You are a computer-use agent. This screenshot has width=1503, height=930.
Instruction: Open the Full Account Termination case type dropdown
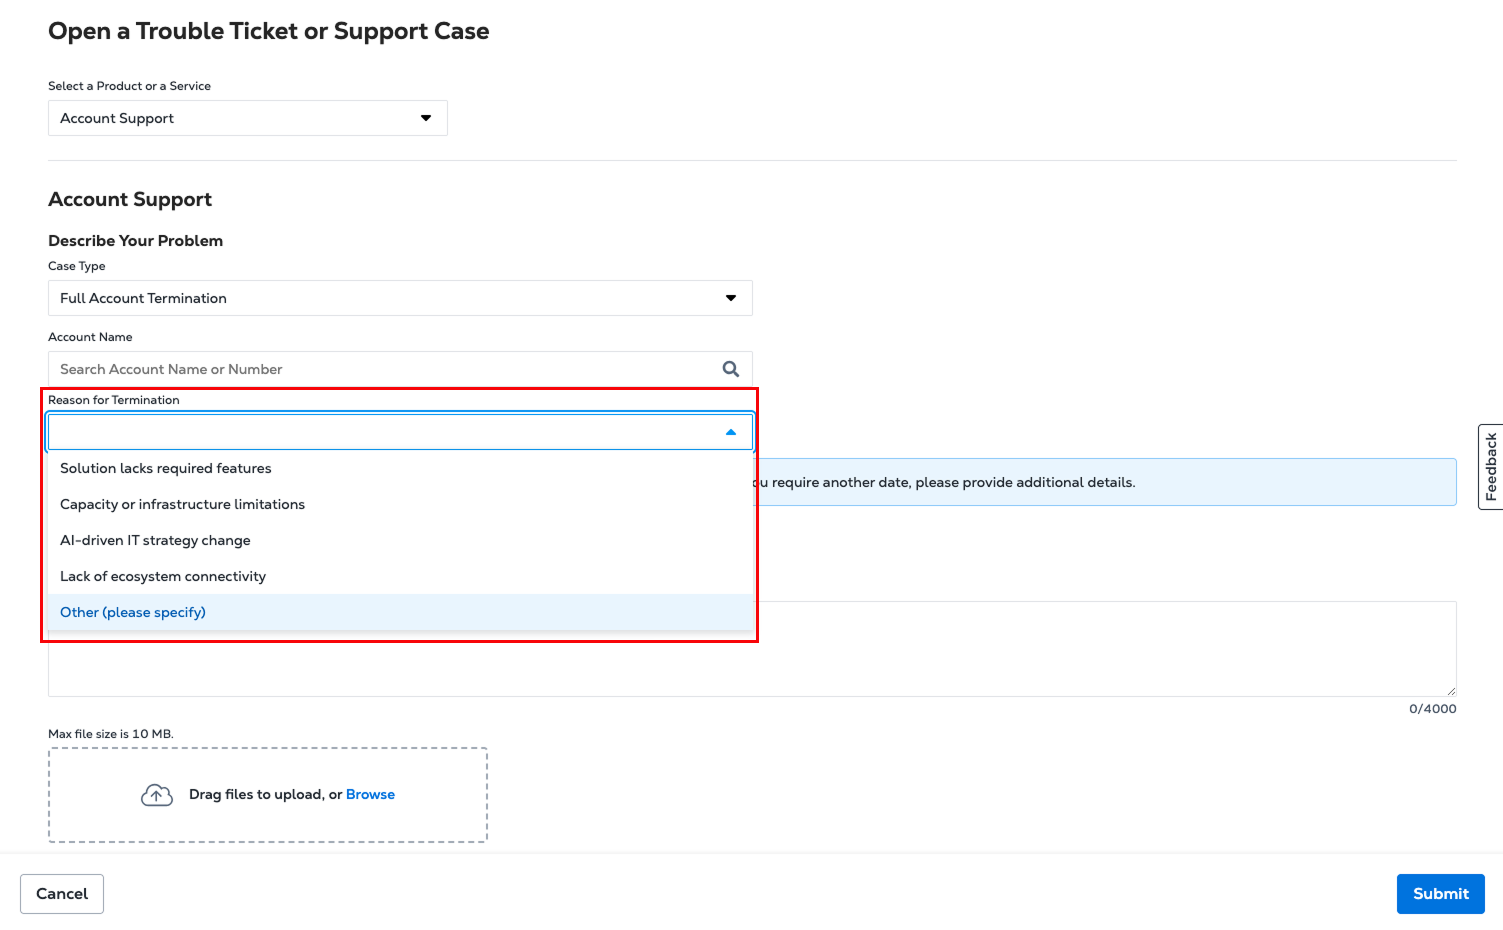399,298
